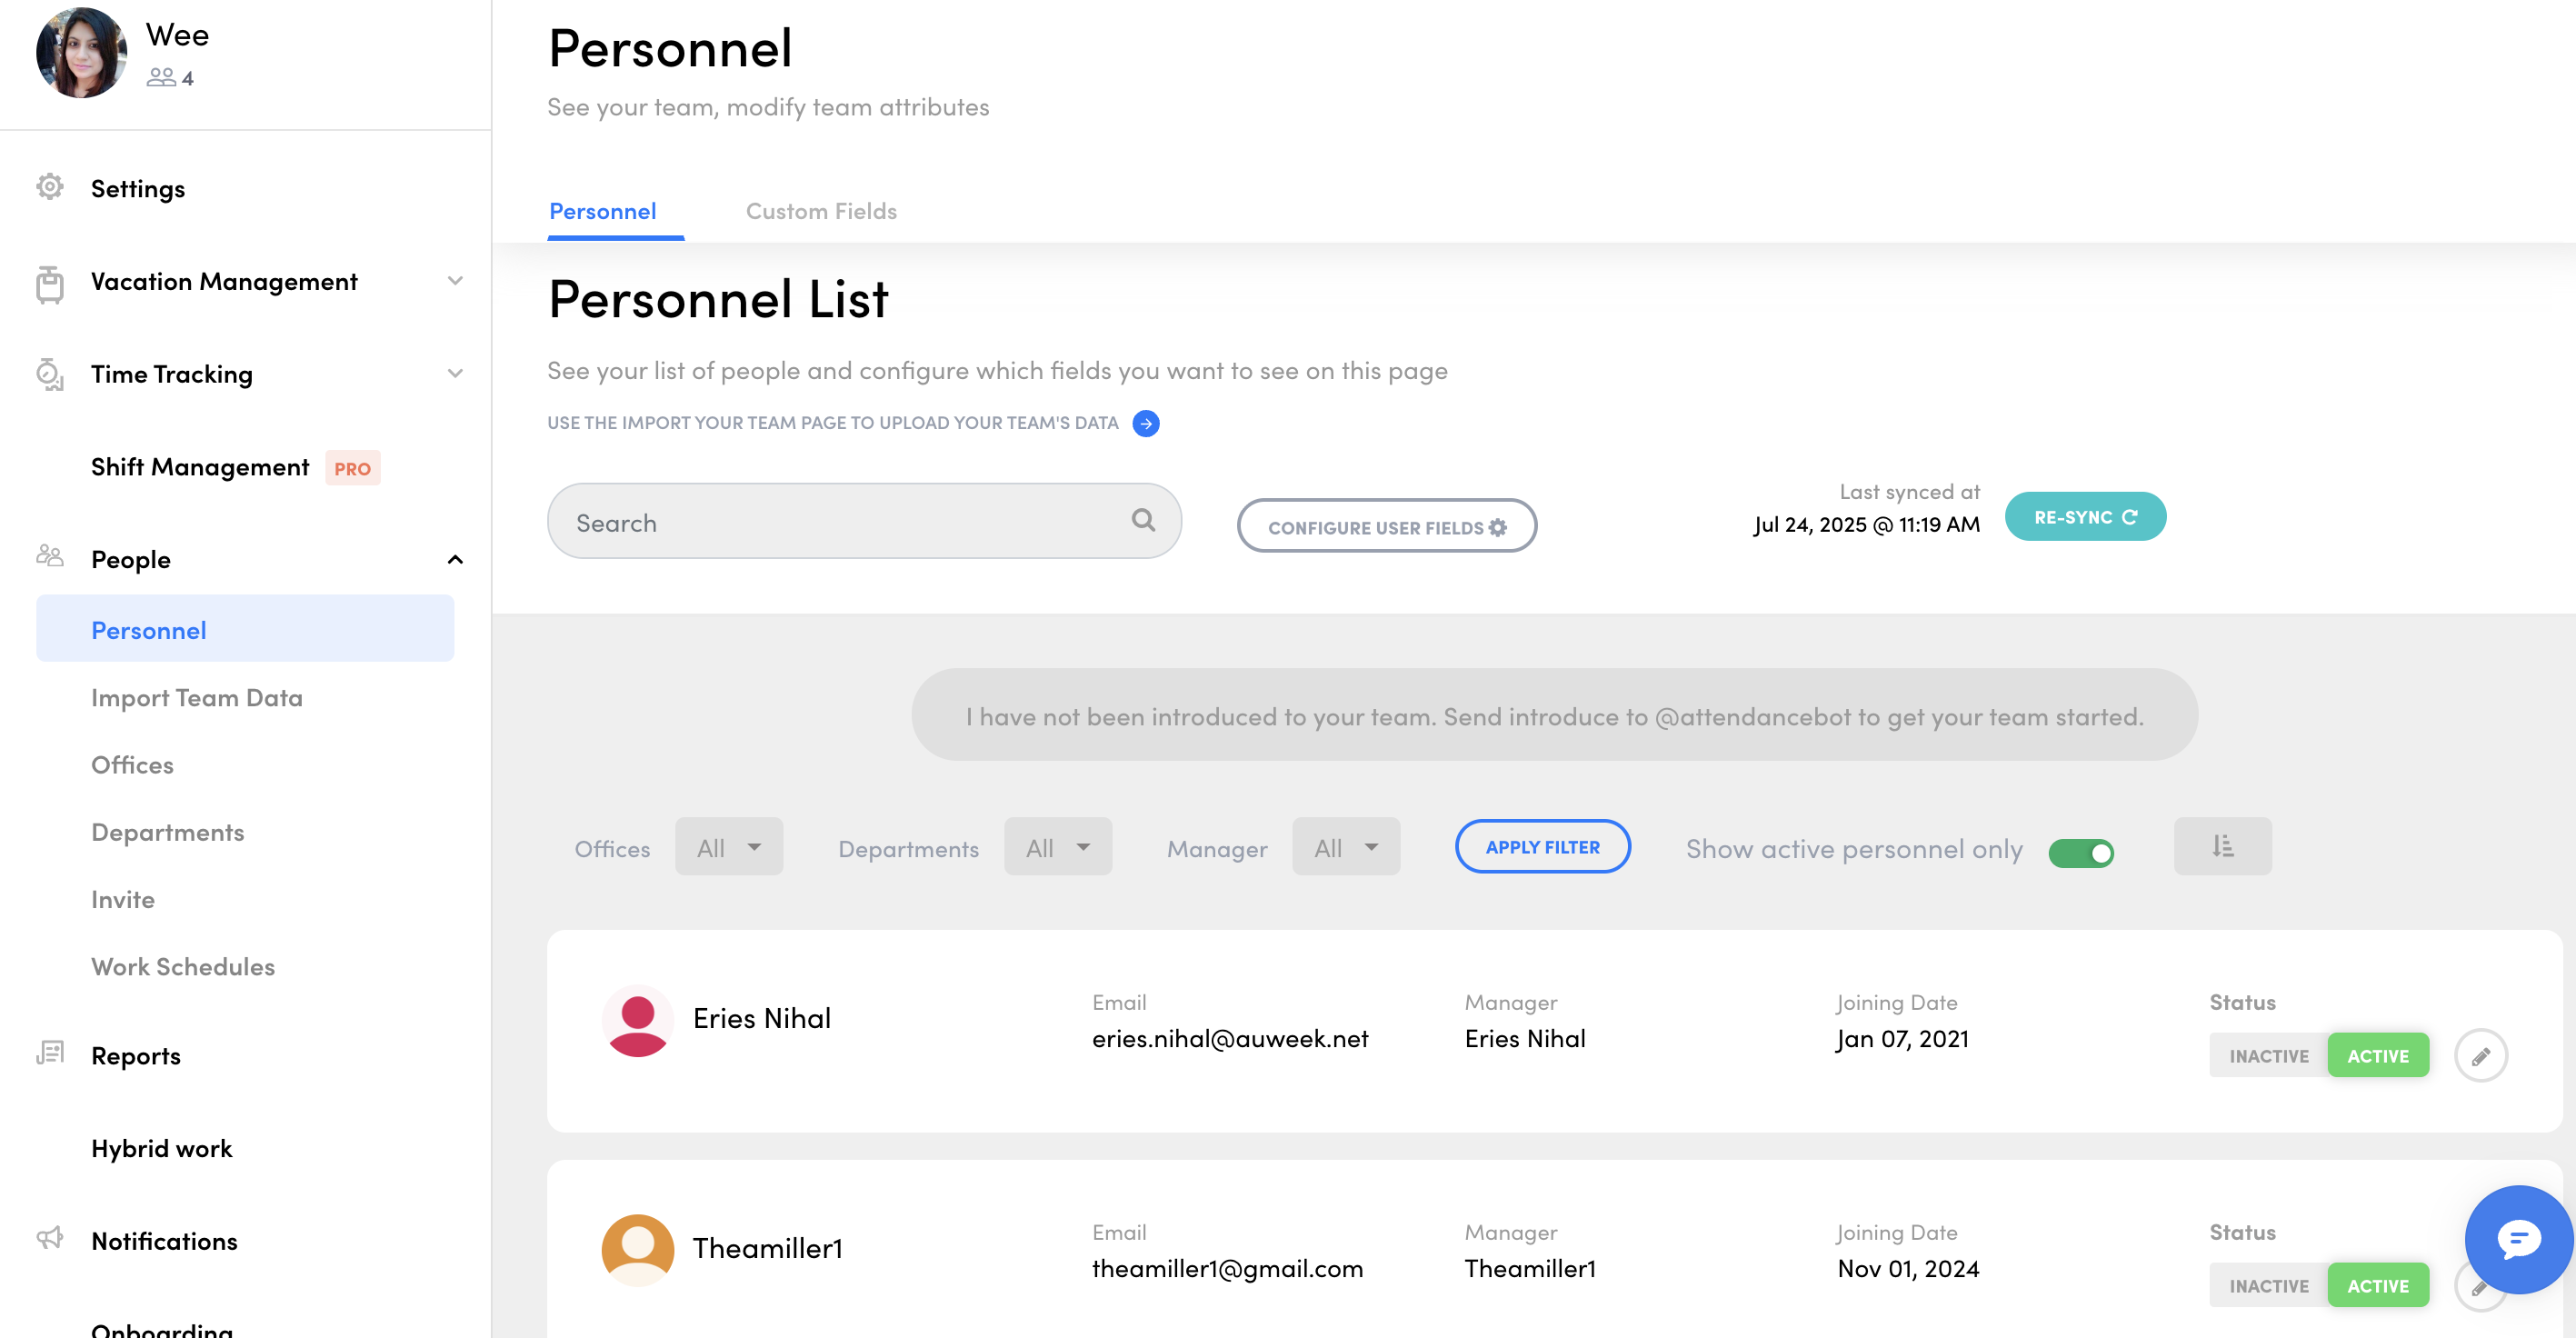
Task: Open the Offices filter dropdown
Action: (x=728, y=847)
